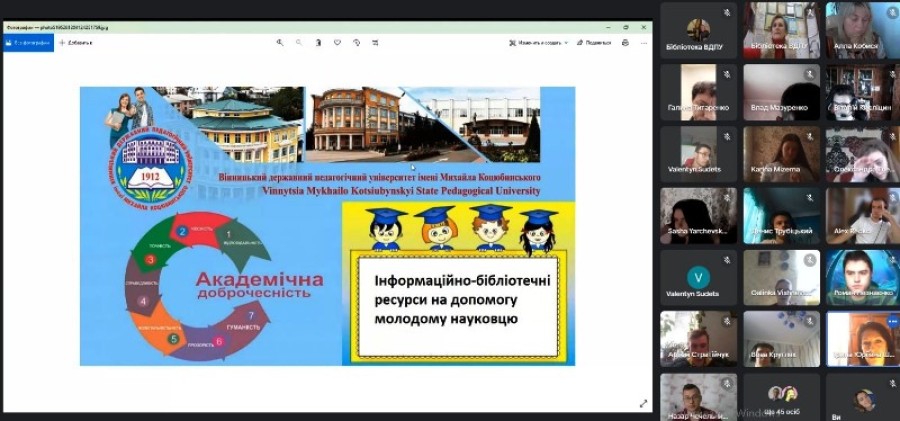Viewport: 900px width, 421px height.
Task: Click mute icon on Алла Кобися tile
Action: coord(894,12)
